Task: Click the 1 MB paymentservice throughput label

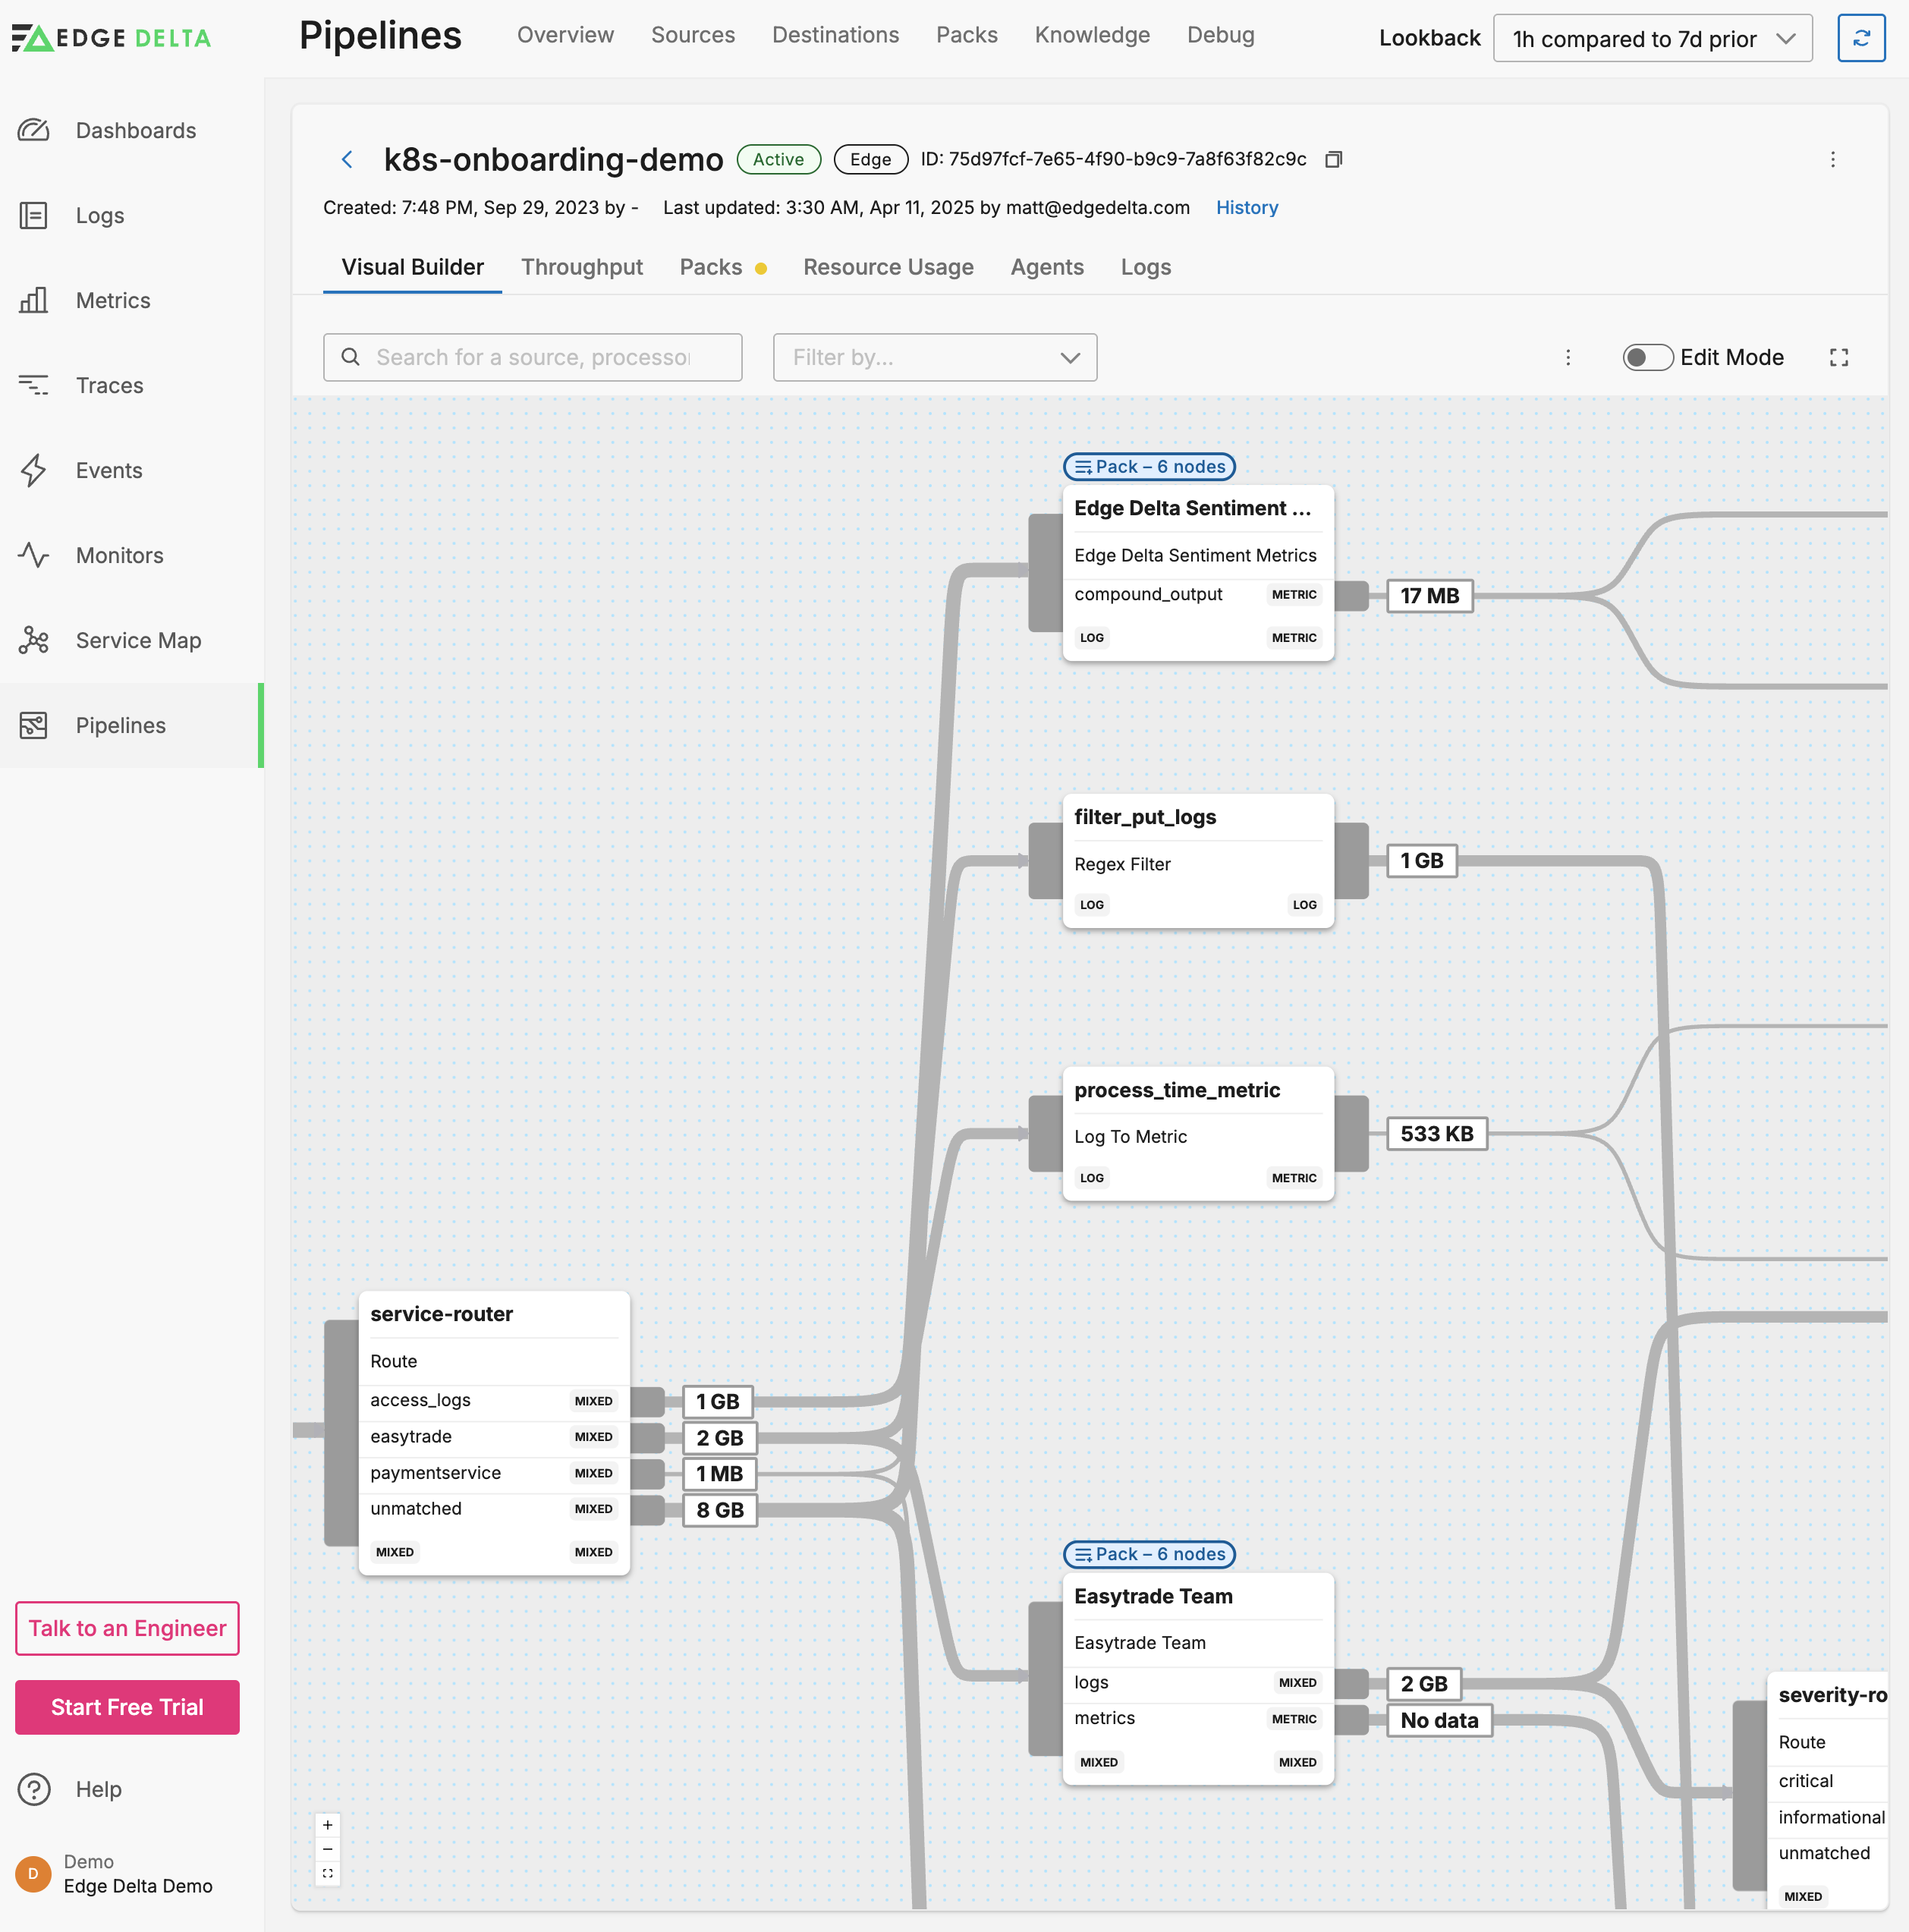Action: click(719, 1474)
